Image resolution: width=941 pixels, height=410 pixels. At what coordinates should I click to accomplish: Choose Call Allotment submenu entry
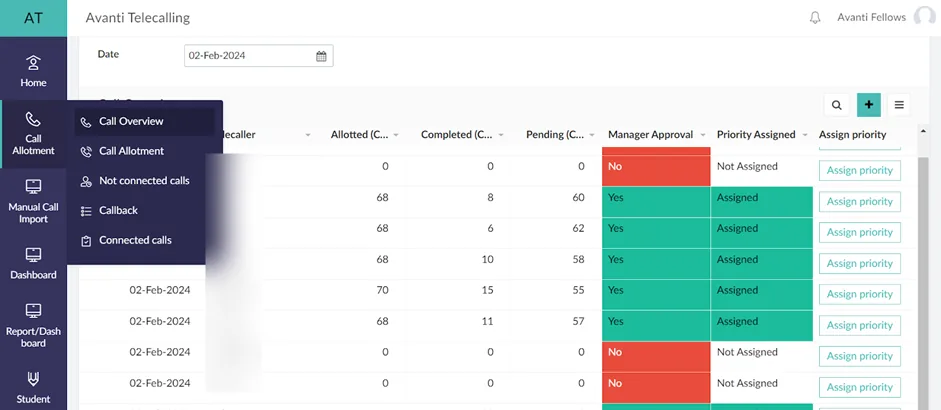[x=144, y=151]
